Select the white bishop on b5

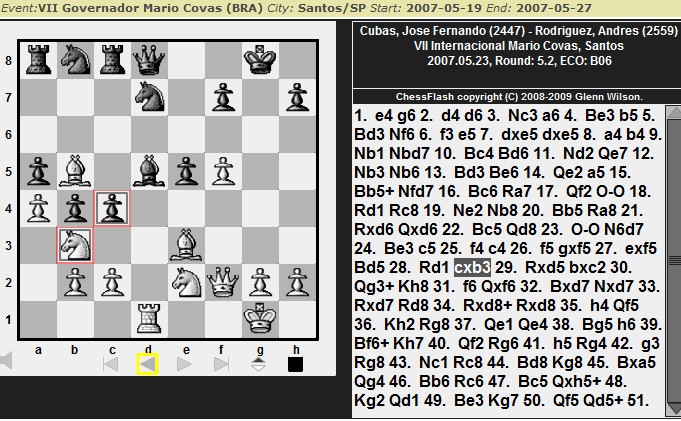(75, 172)
